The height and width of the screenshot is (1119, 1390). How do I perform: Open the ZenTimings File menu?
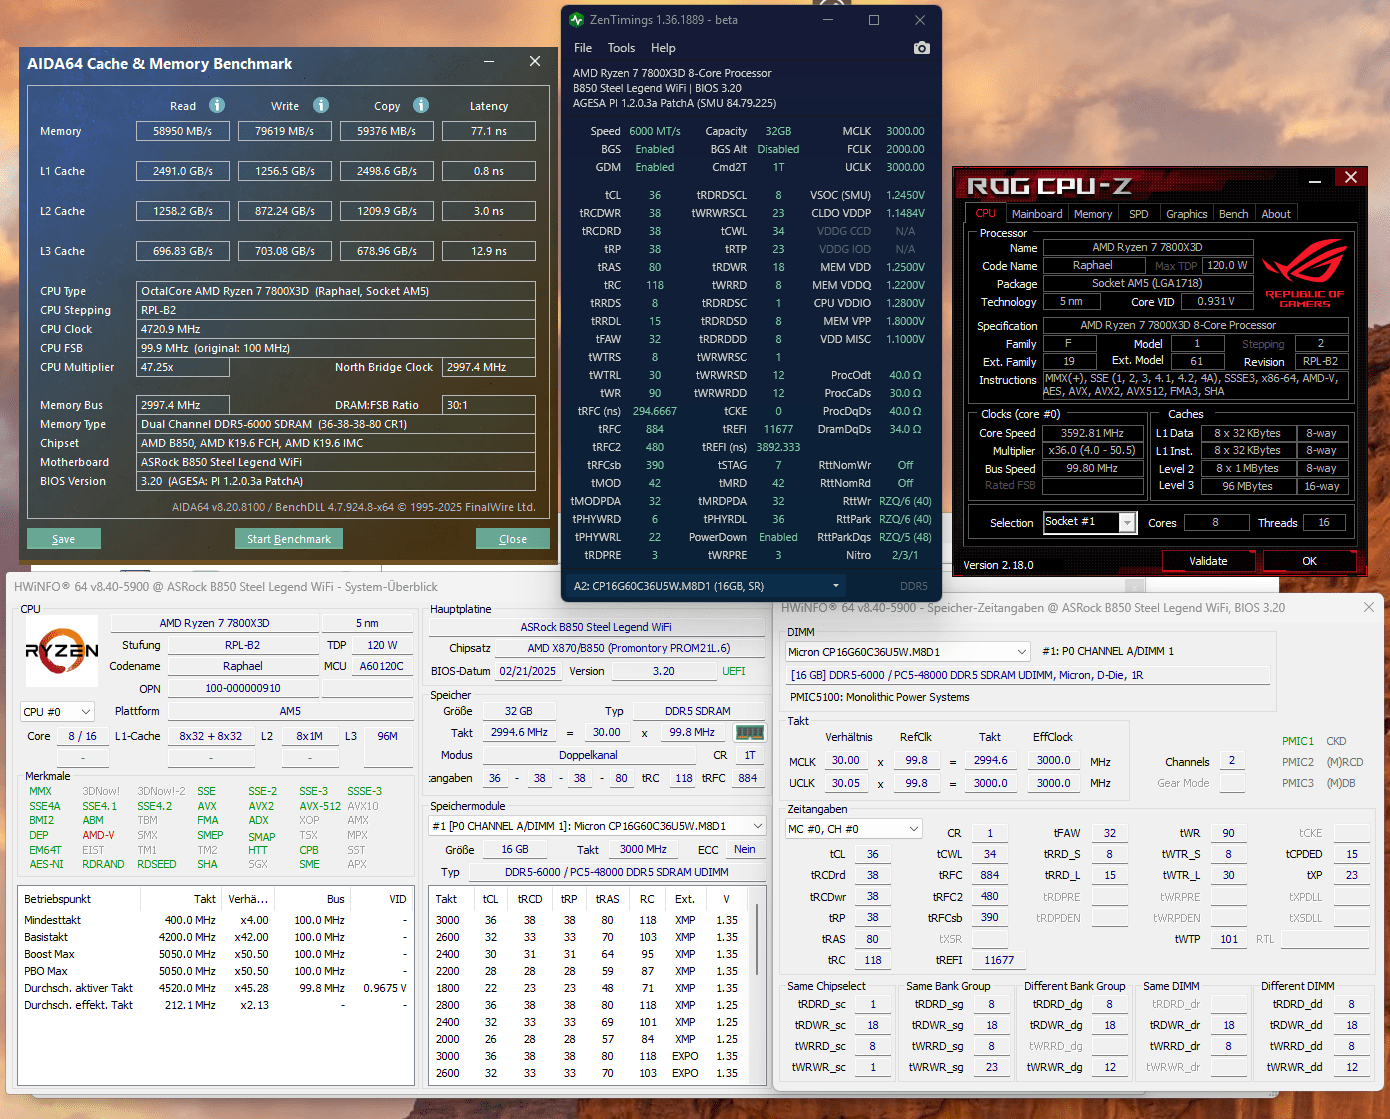(x=583, y=48)
